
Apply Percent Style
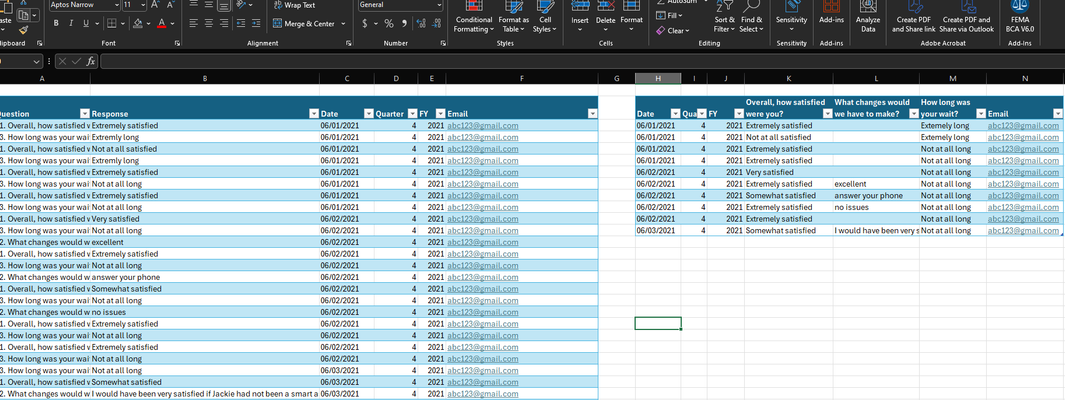pos(389,23)
